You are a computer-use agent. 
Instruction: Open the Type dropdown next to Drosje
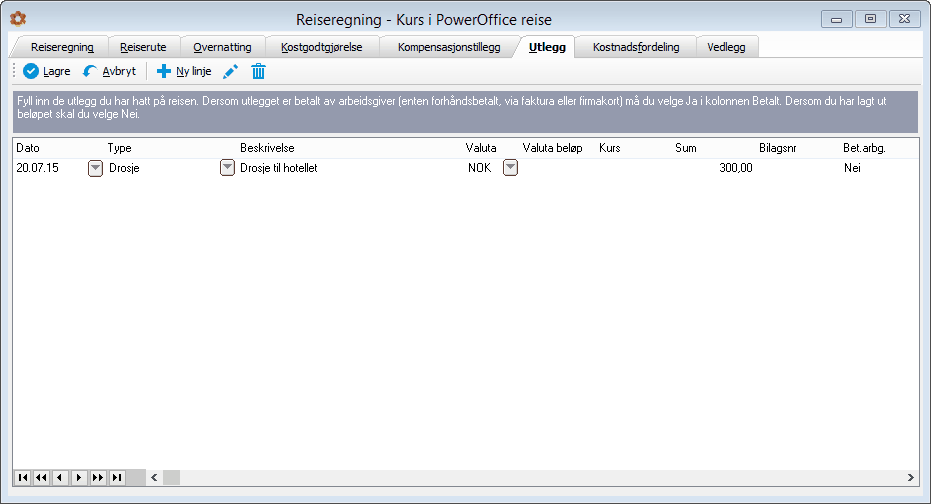pos(227,168)
